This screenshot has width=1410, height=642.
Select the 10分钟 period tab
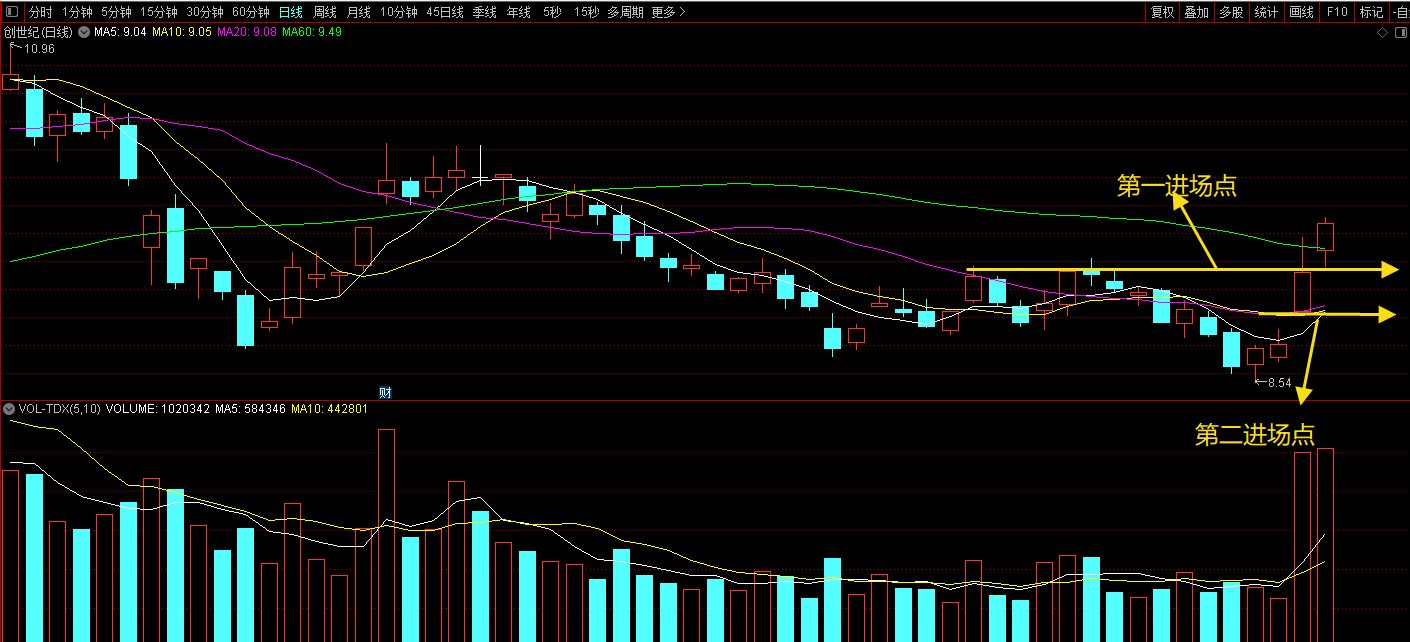pyautogui.click(x=399, y=12)
